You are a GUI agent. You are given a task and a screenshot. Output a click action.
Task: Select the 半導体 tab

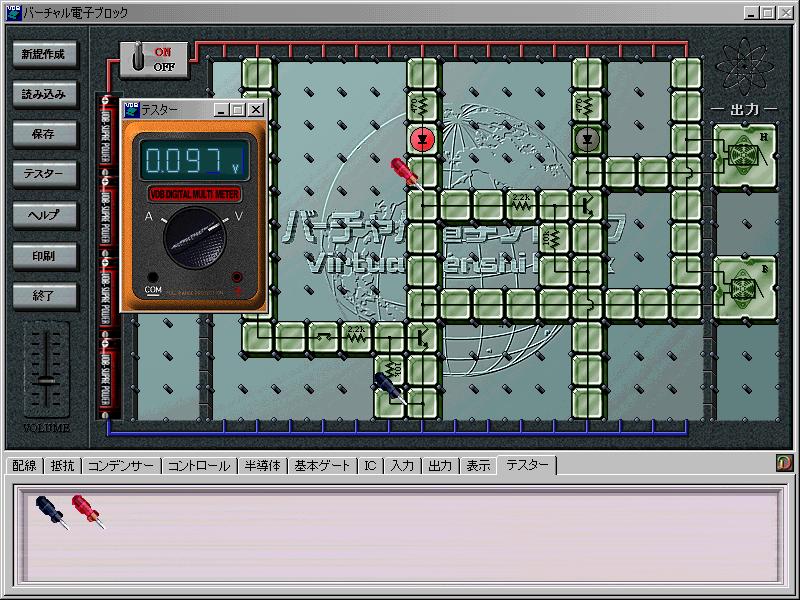(262, 466)
